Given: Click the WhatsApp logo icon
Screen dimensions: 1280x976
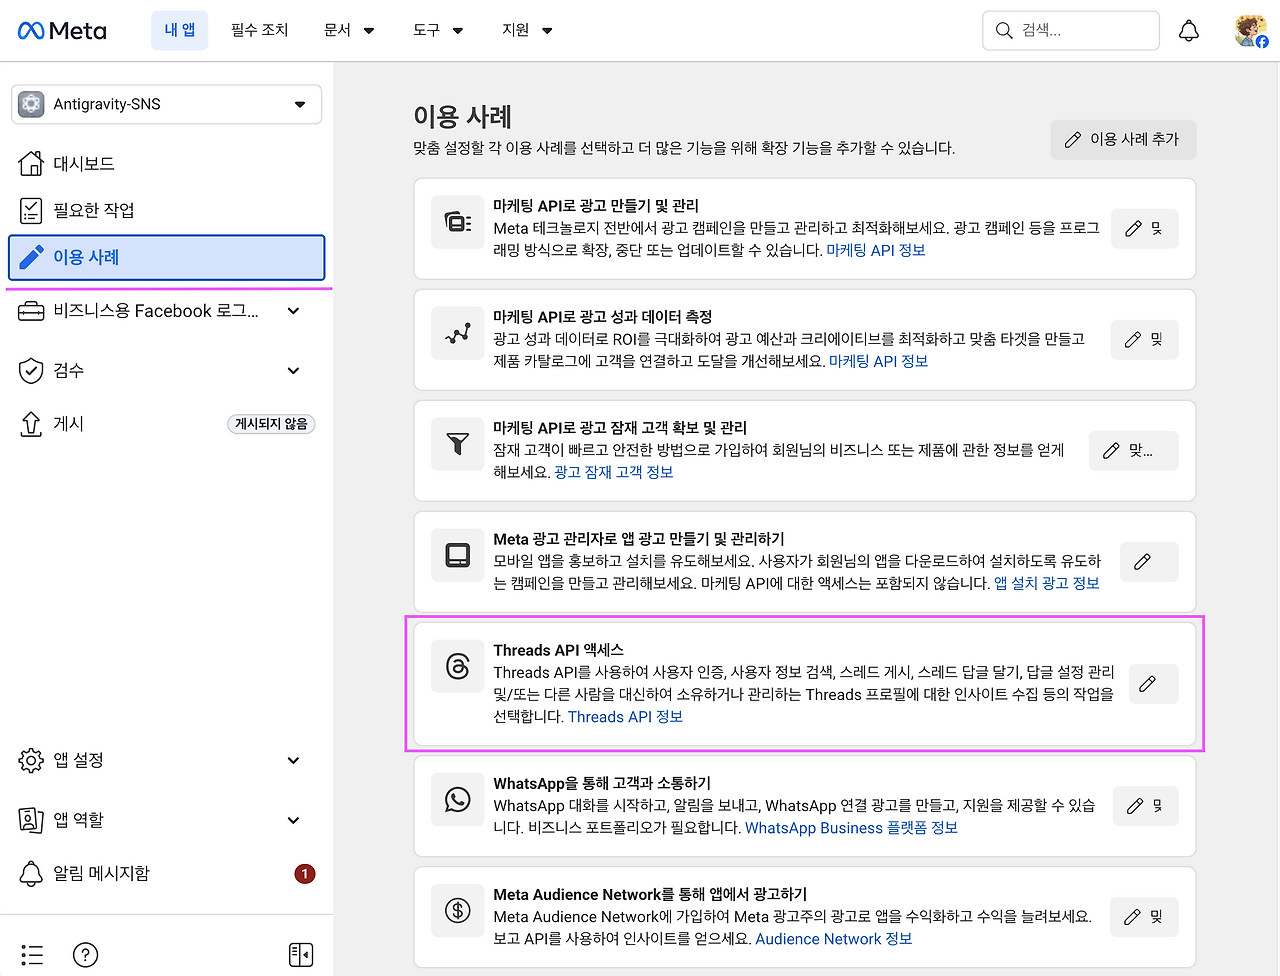Looking at the screenshot, I should tap(458, 800).
